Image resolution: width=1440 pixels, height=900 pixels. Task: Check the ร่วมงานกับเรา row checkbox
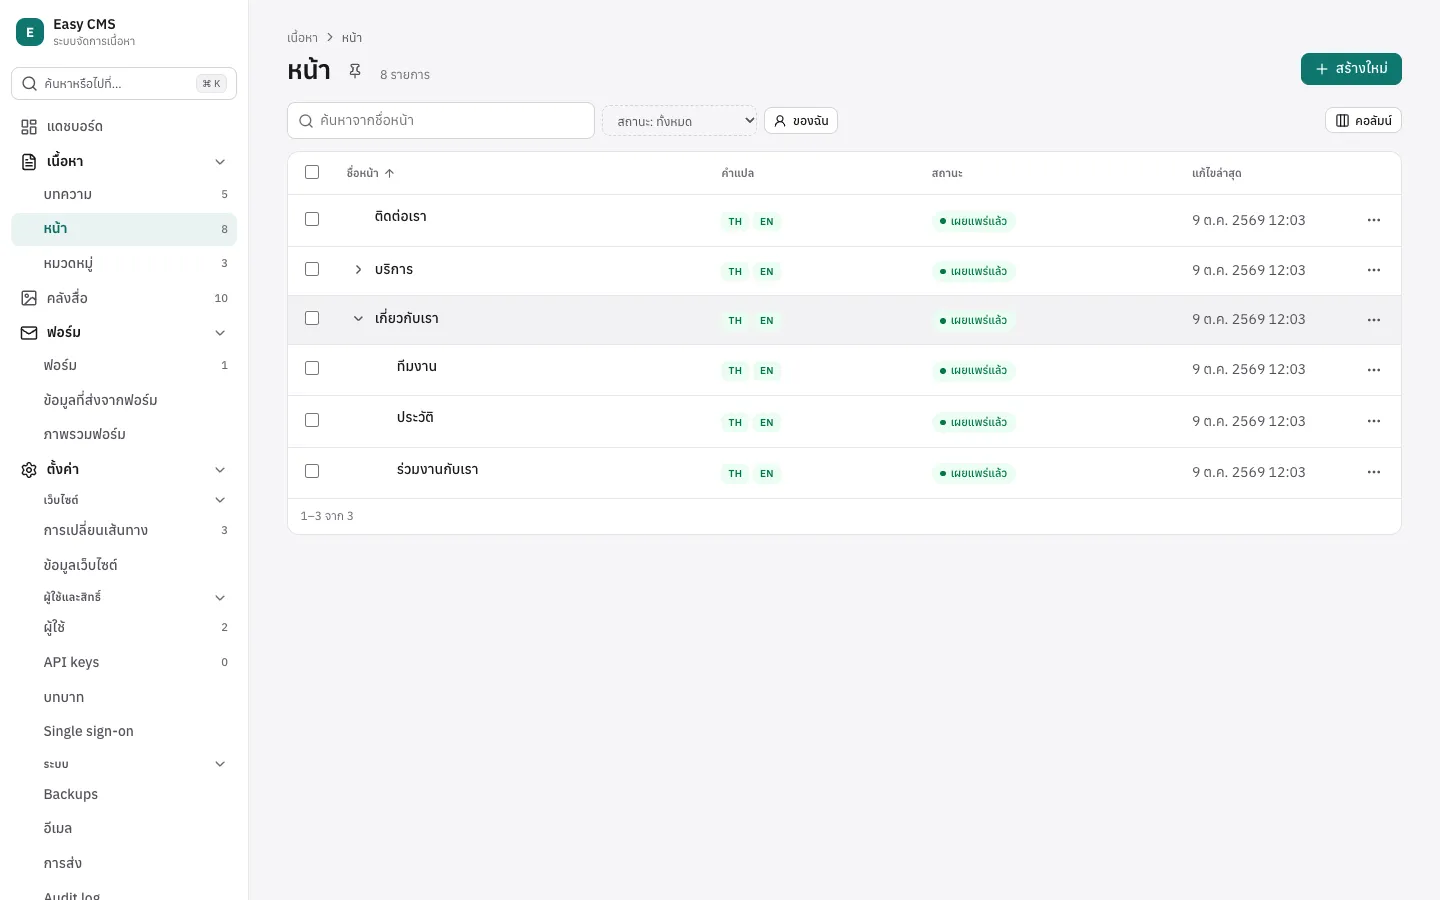[312, 471]
